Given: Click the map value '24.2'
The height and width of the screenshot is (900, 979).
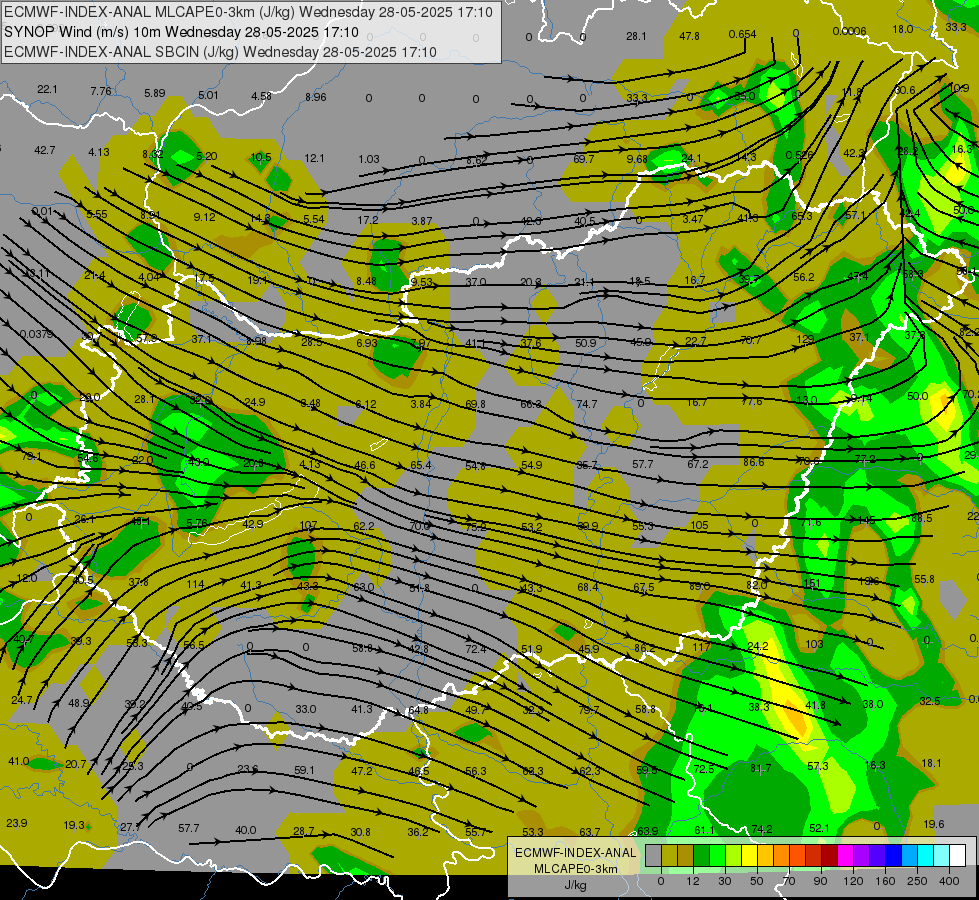Looking at the screenshot, I should (x=757, y=646).
